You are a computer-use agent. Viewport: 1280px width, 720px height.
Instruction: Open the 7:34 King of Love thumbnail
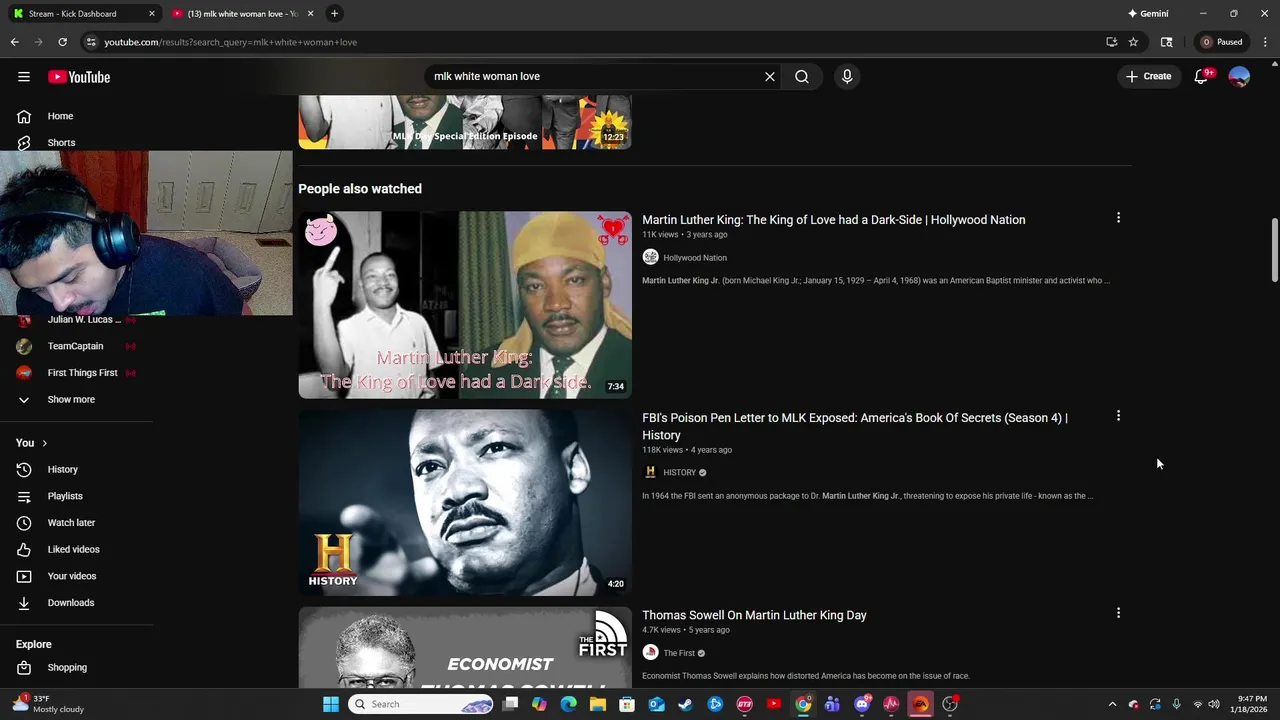coord(465,305)
